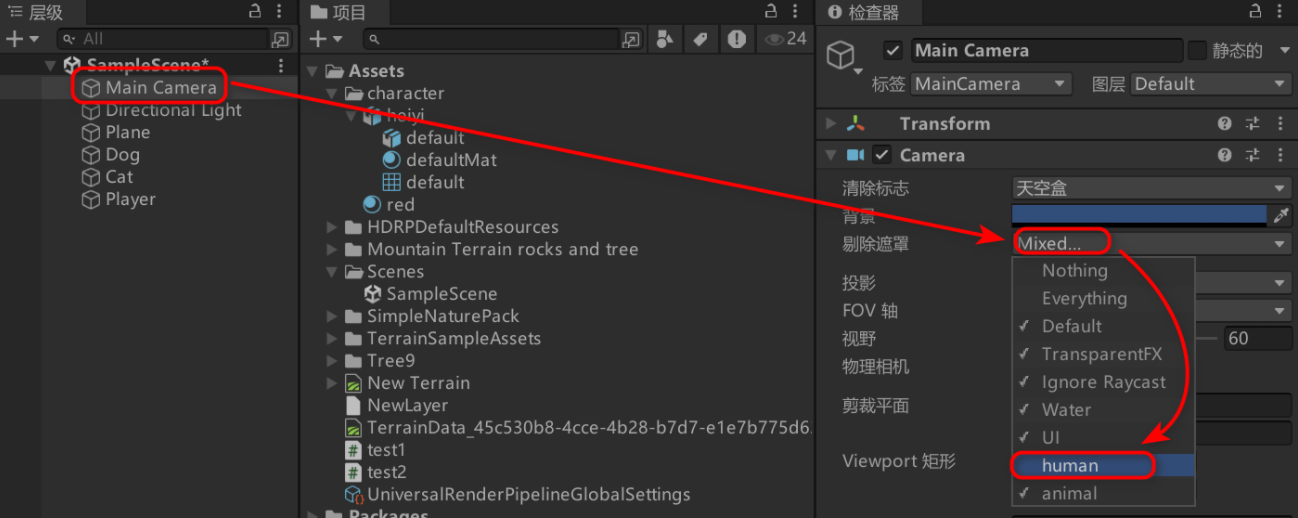The image size is (1298, 518).
Task: Open the Project create (+) dropdown
Action: tap(327, 39)
